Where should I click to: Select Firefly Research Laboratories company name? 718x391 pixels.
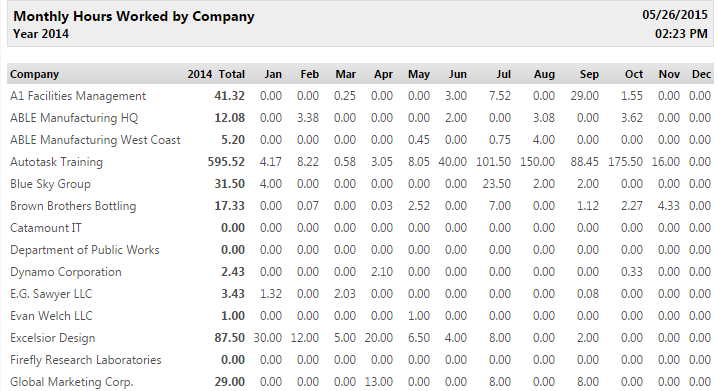pyautogui.click(x=86, y=360)
